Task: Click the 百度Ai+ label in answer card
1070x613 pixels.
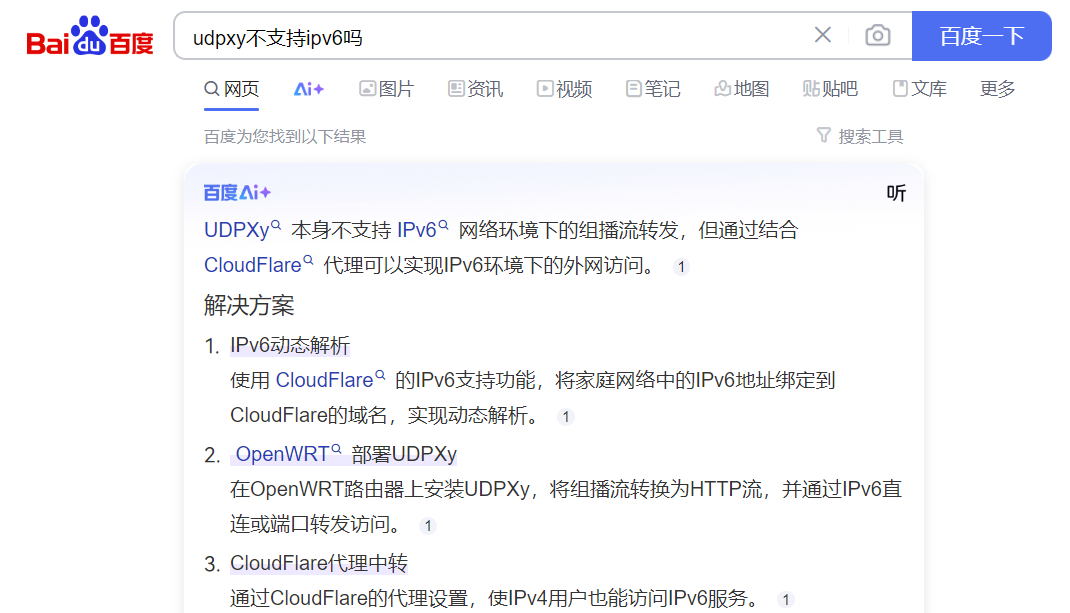Action: pos(237,193)
